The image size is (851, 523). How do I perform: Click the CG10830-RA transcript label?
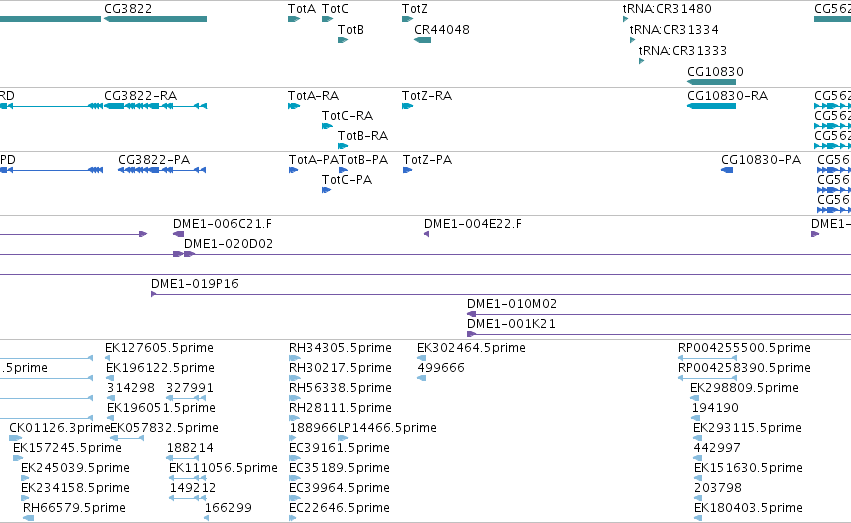point(728,96)
